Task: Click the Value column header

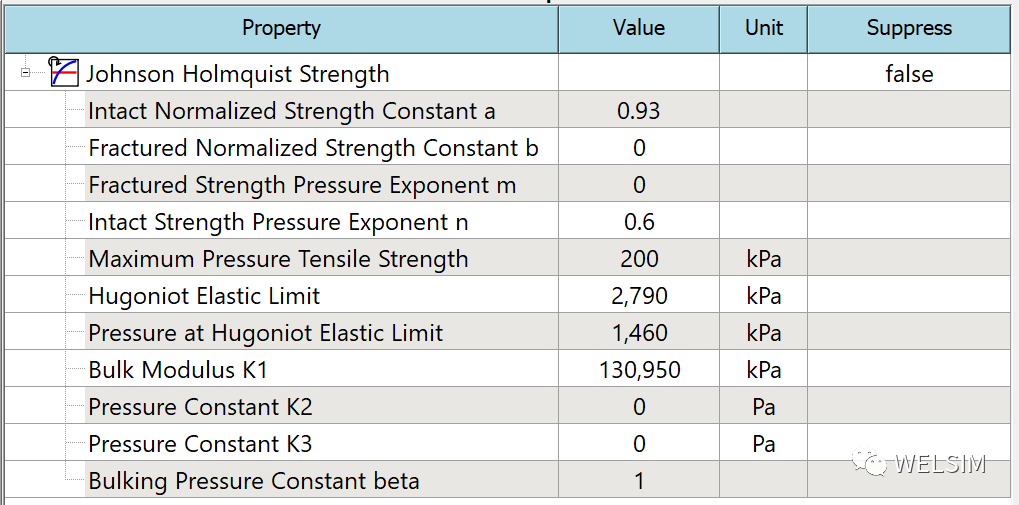Action: pyautogui.click(x=639, y=28)
